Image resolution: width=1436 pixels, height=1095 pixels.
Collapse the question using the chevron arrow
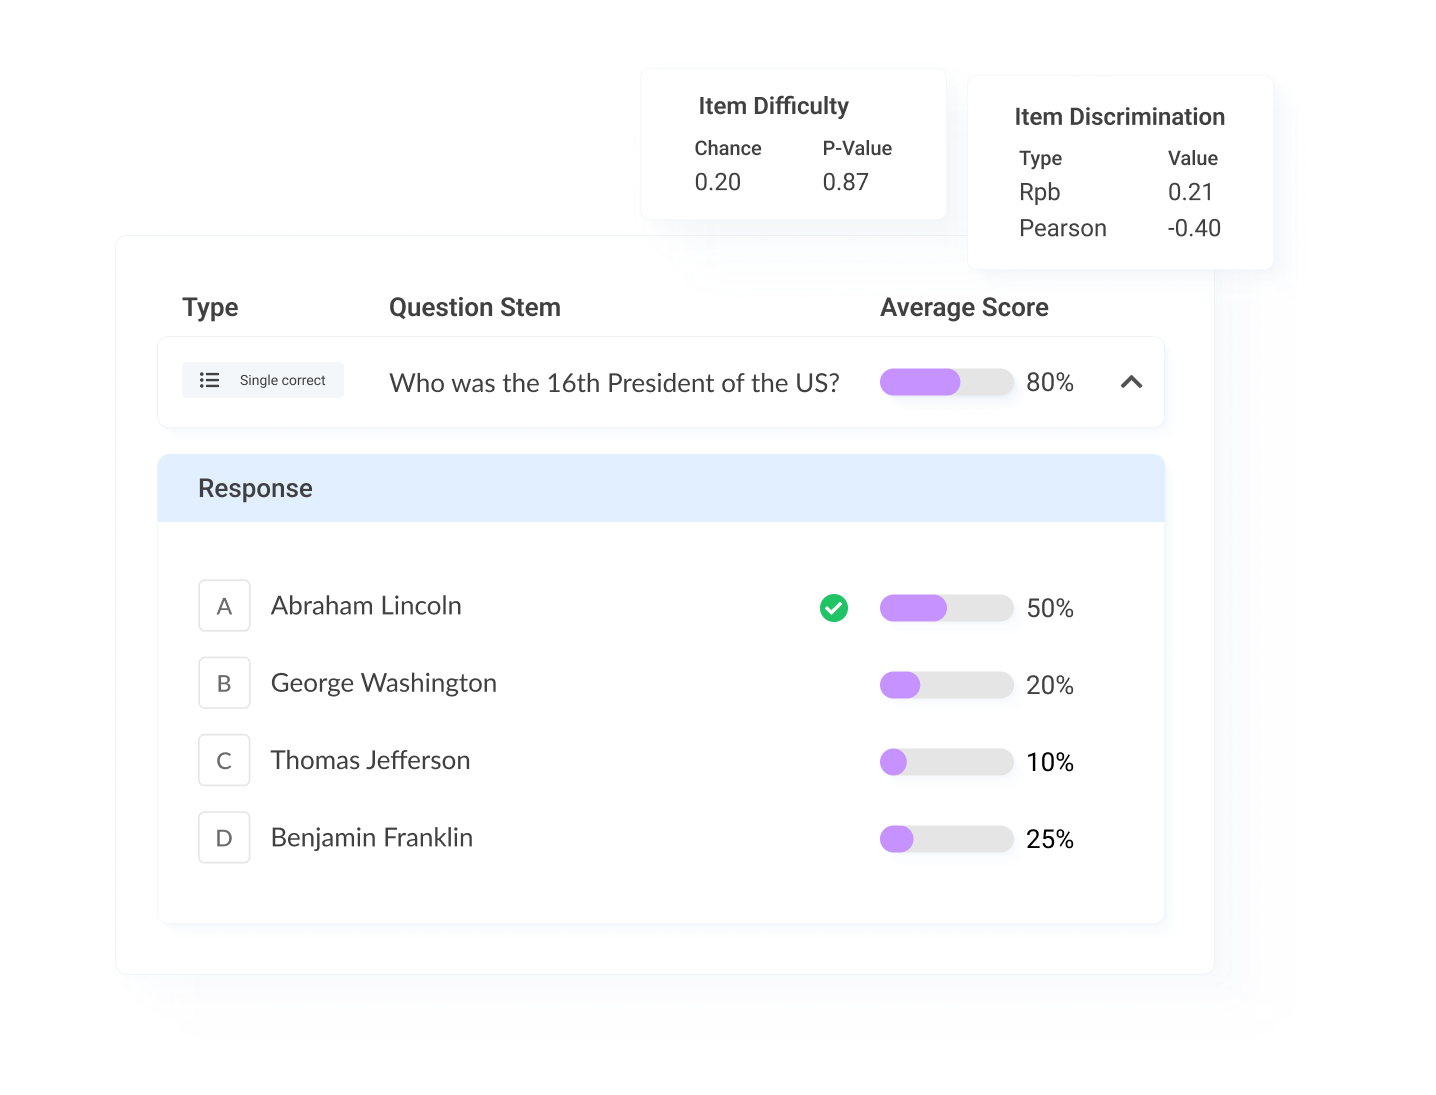coord(1131,382)
